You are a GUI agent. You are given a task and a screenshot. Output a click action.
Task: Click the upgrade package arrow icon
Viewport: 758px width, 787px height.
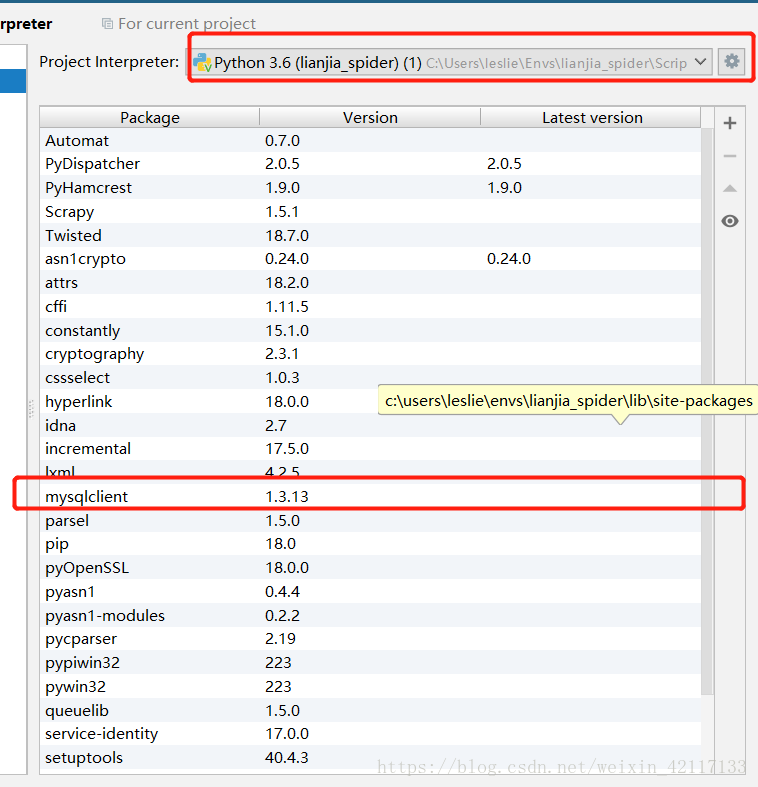730,189
